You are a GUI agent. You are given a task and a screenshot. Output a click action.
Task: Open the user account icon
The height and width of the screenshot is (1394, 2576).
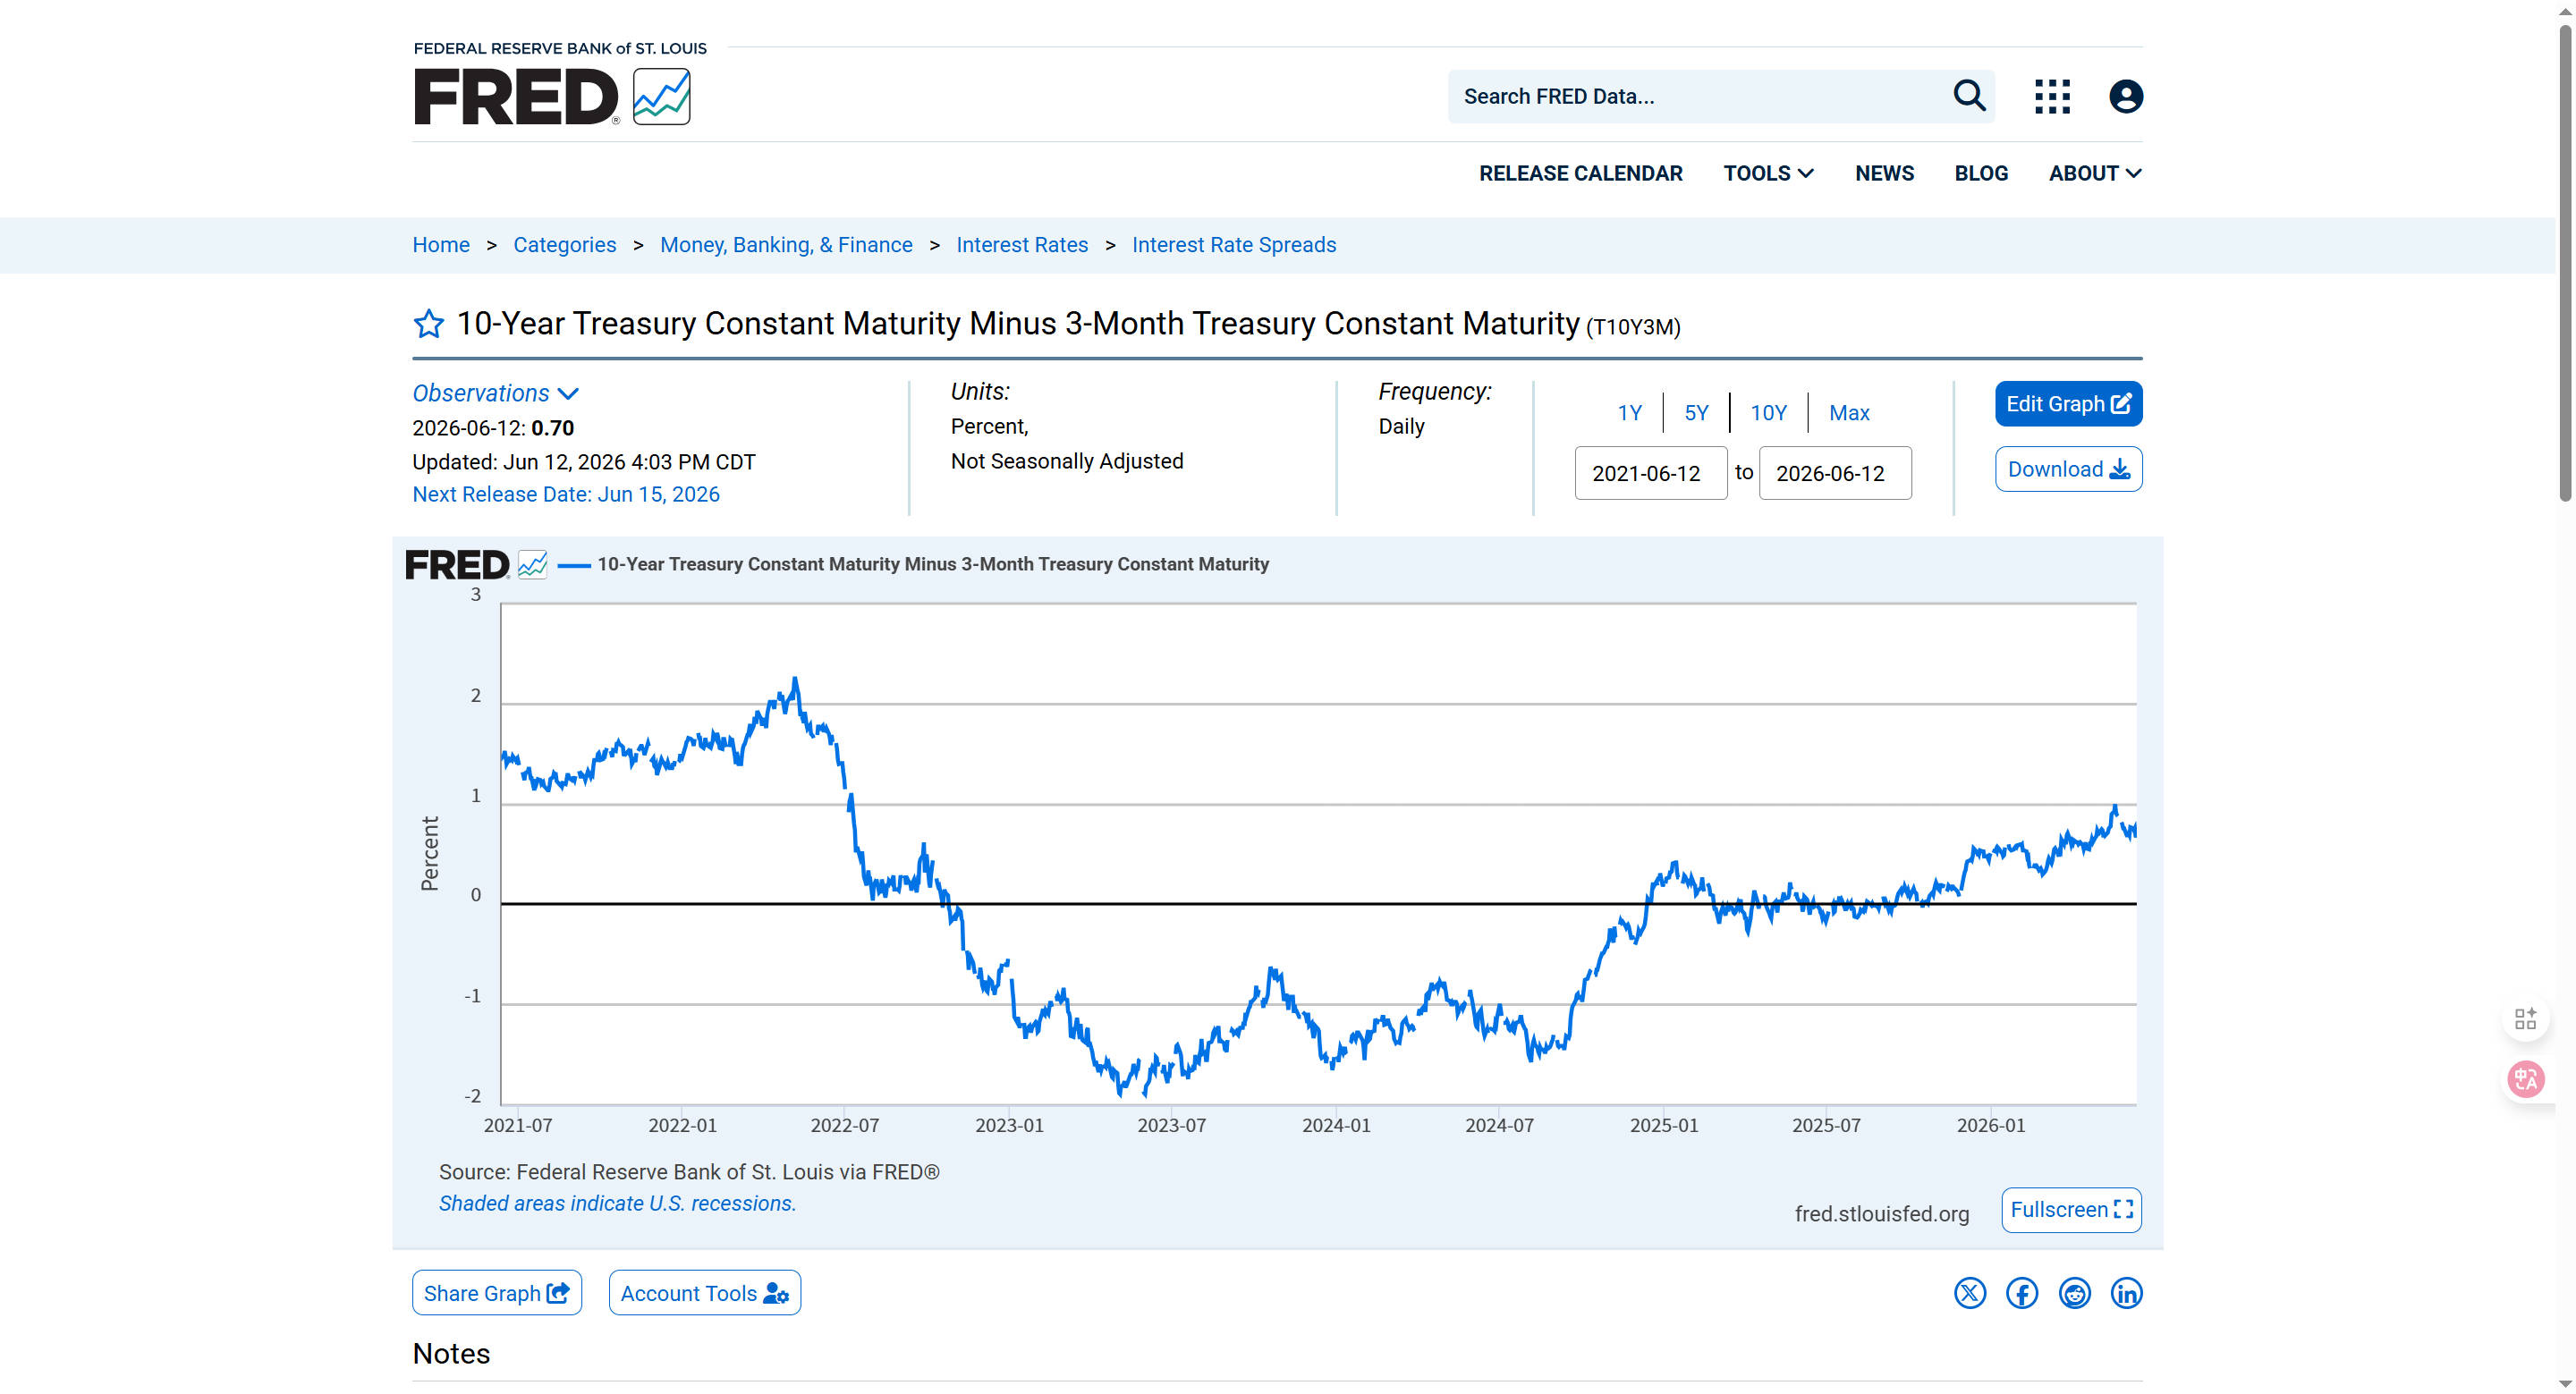(x=2125, y=96)
